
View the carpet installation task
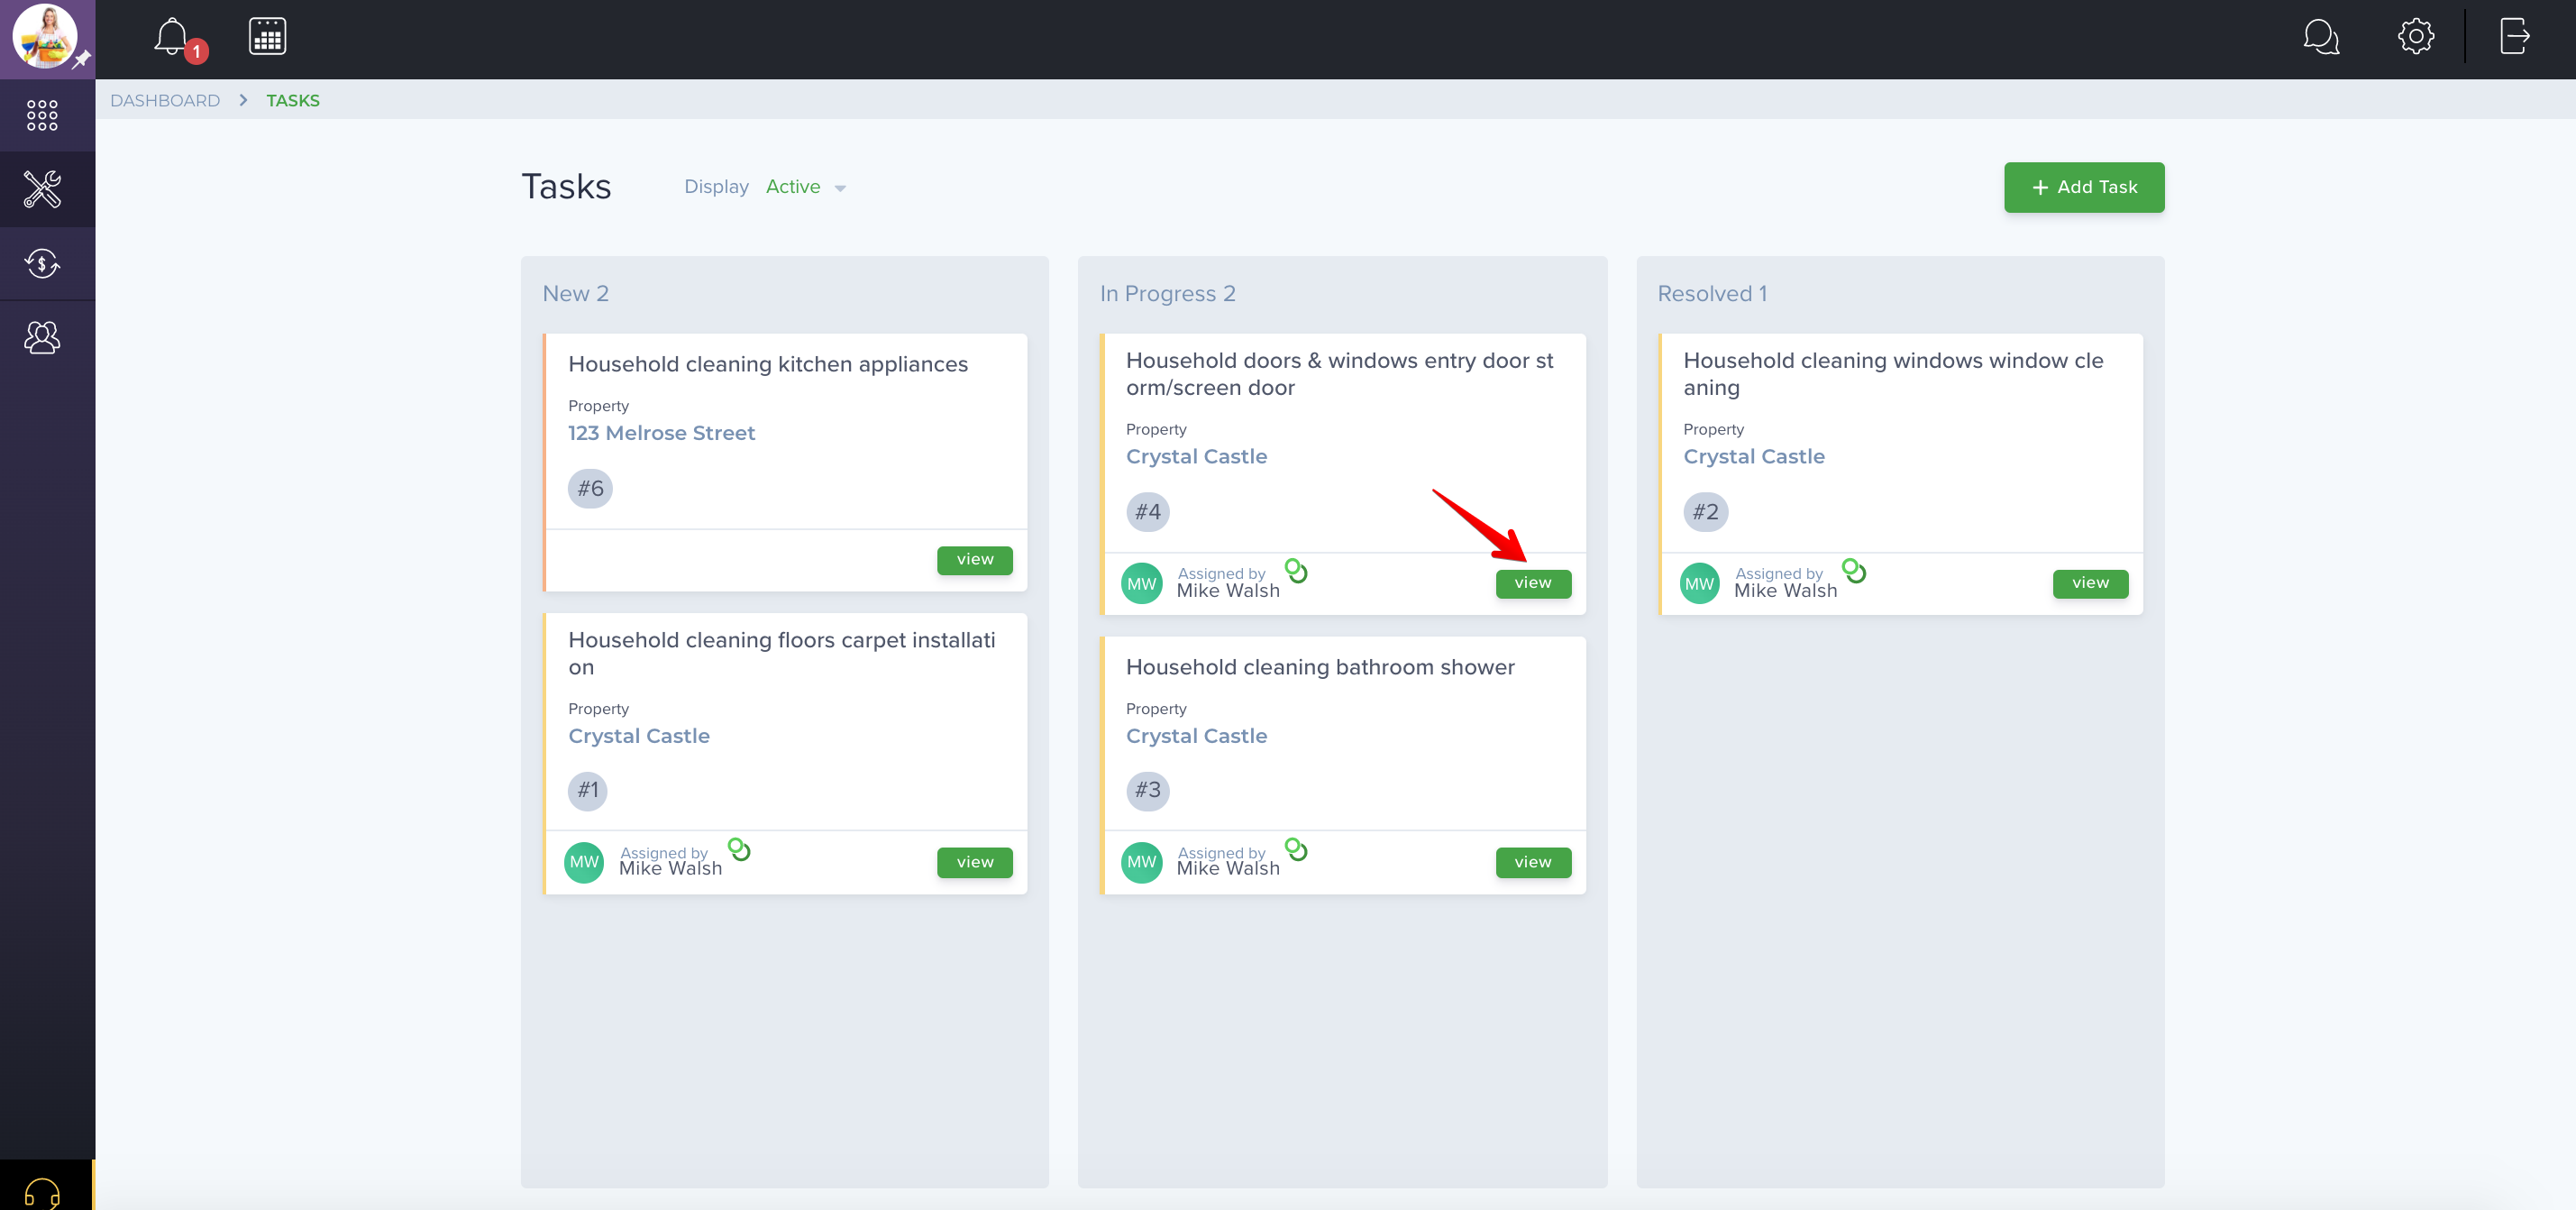click(975, 862)
